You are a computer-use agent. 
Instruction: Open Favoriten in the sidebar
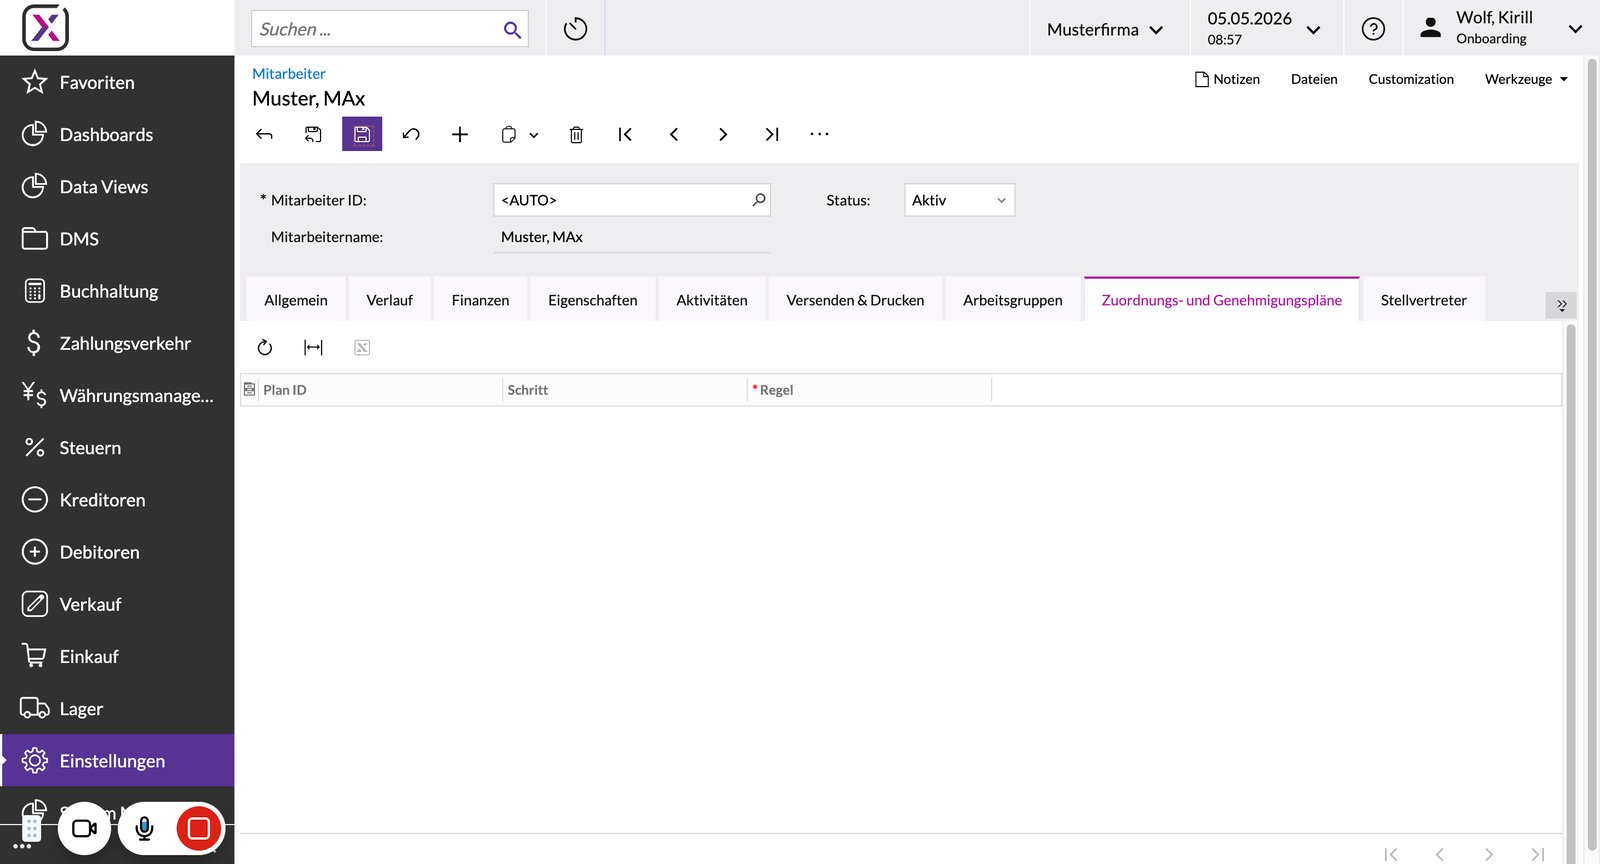(117, 82)
